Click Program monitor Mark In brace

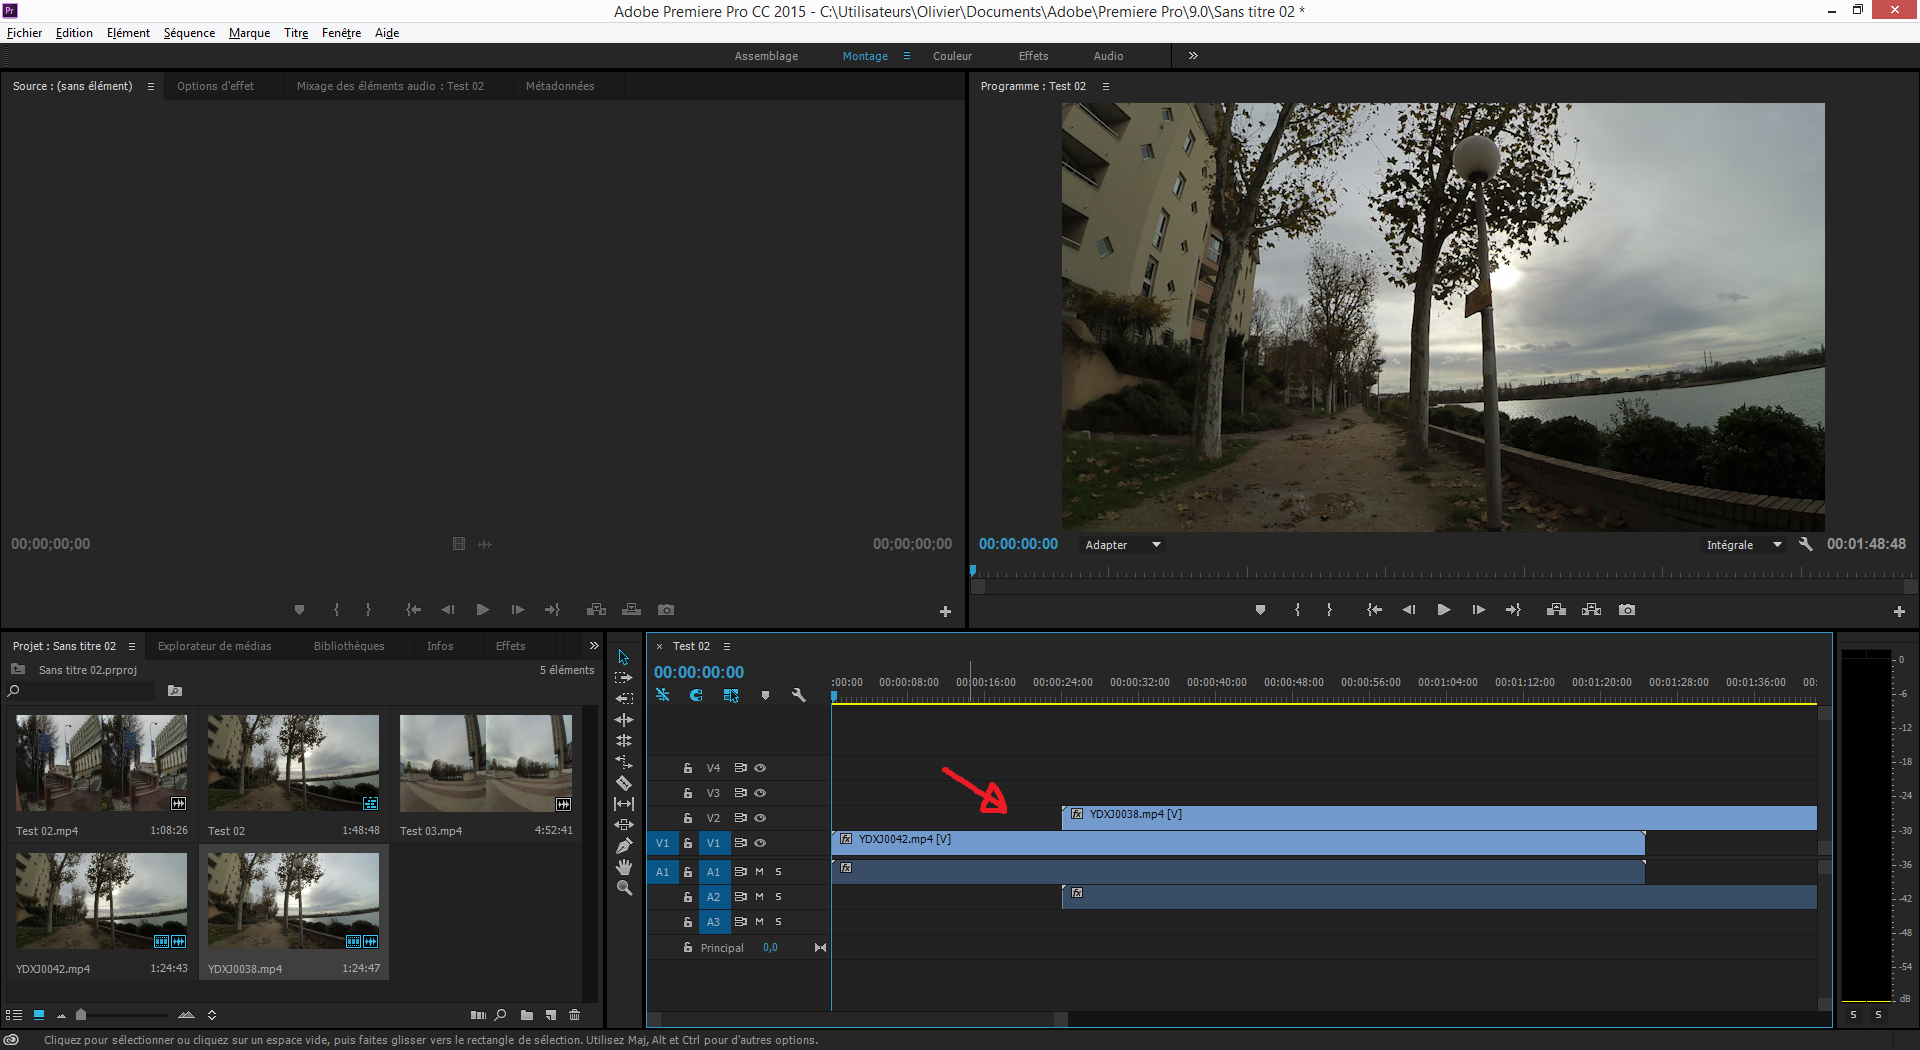tap(1297, 610)
